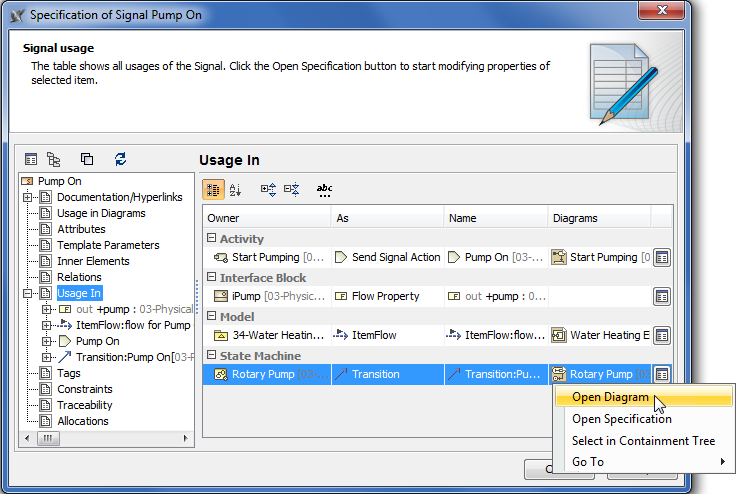Expand the Documentation/Hyperlinks tree node

[28, 197]
